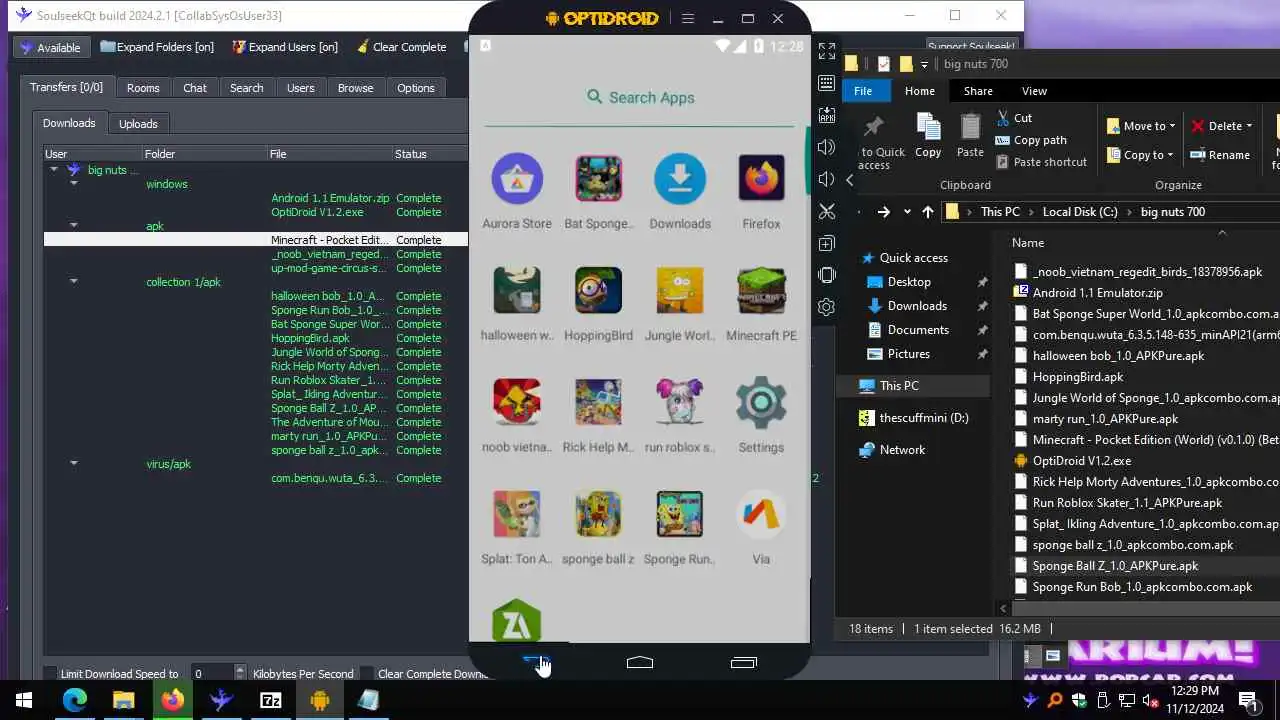Click OptiDroid keyboard sidebar icon
This screenshot has height=720, width=1280.
click(827, 83)
